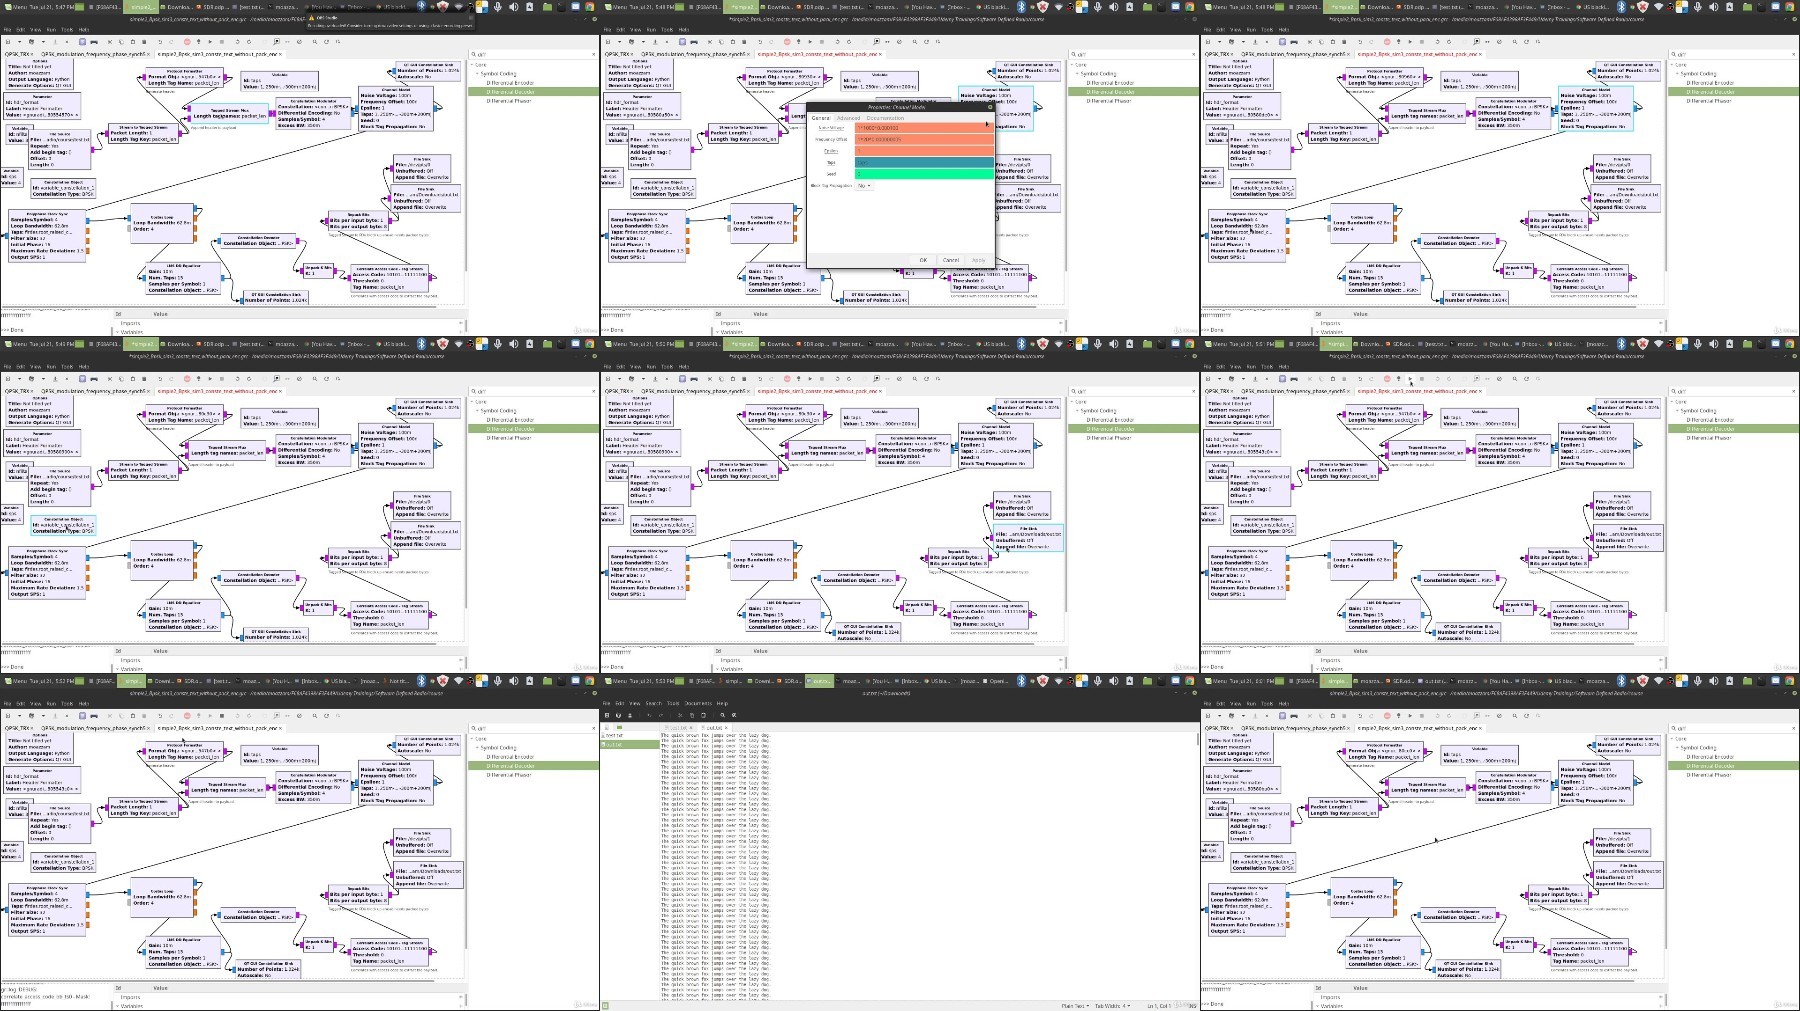
Task: Click the Open file icon in the text editor toolbar
Action: 618,715
